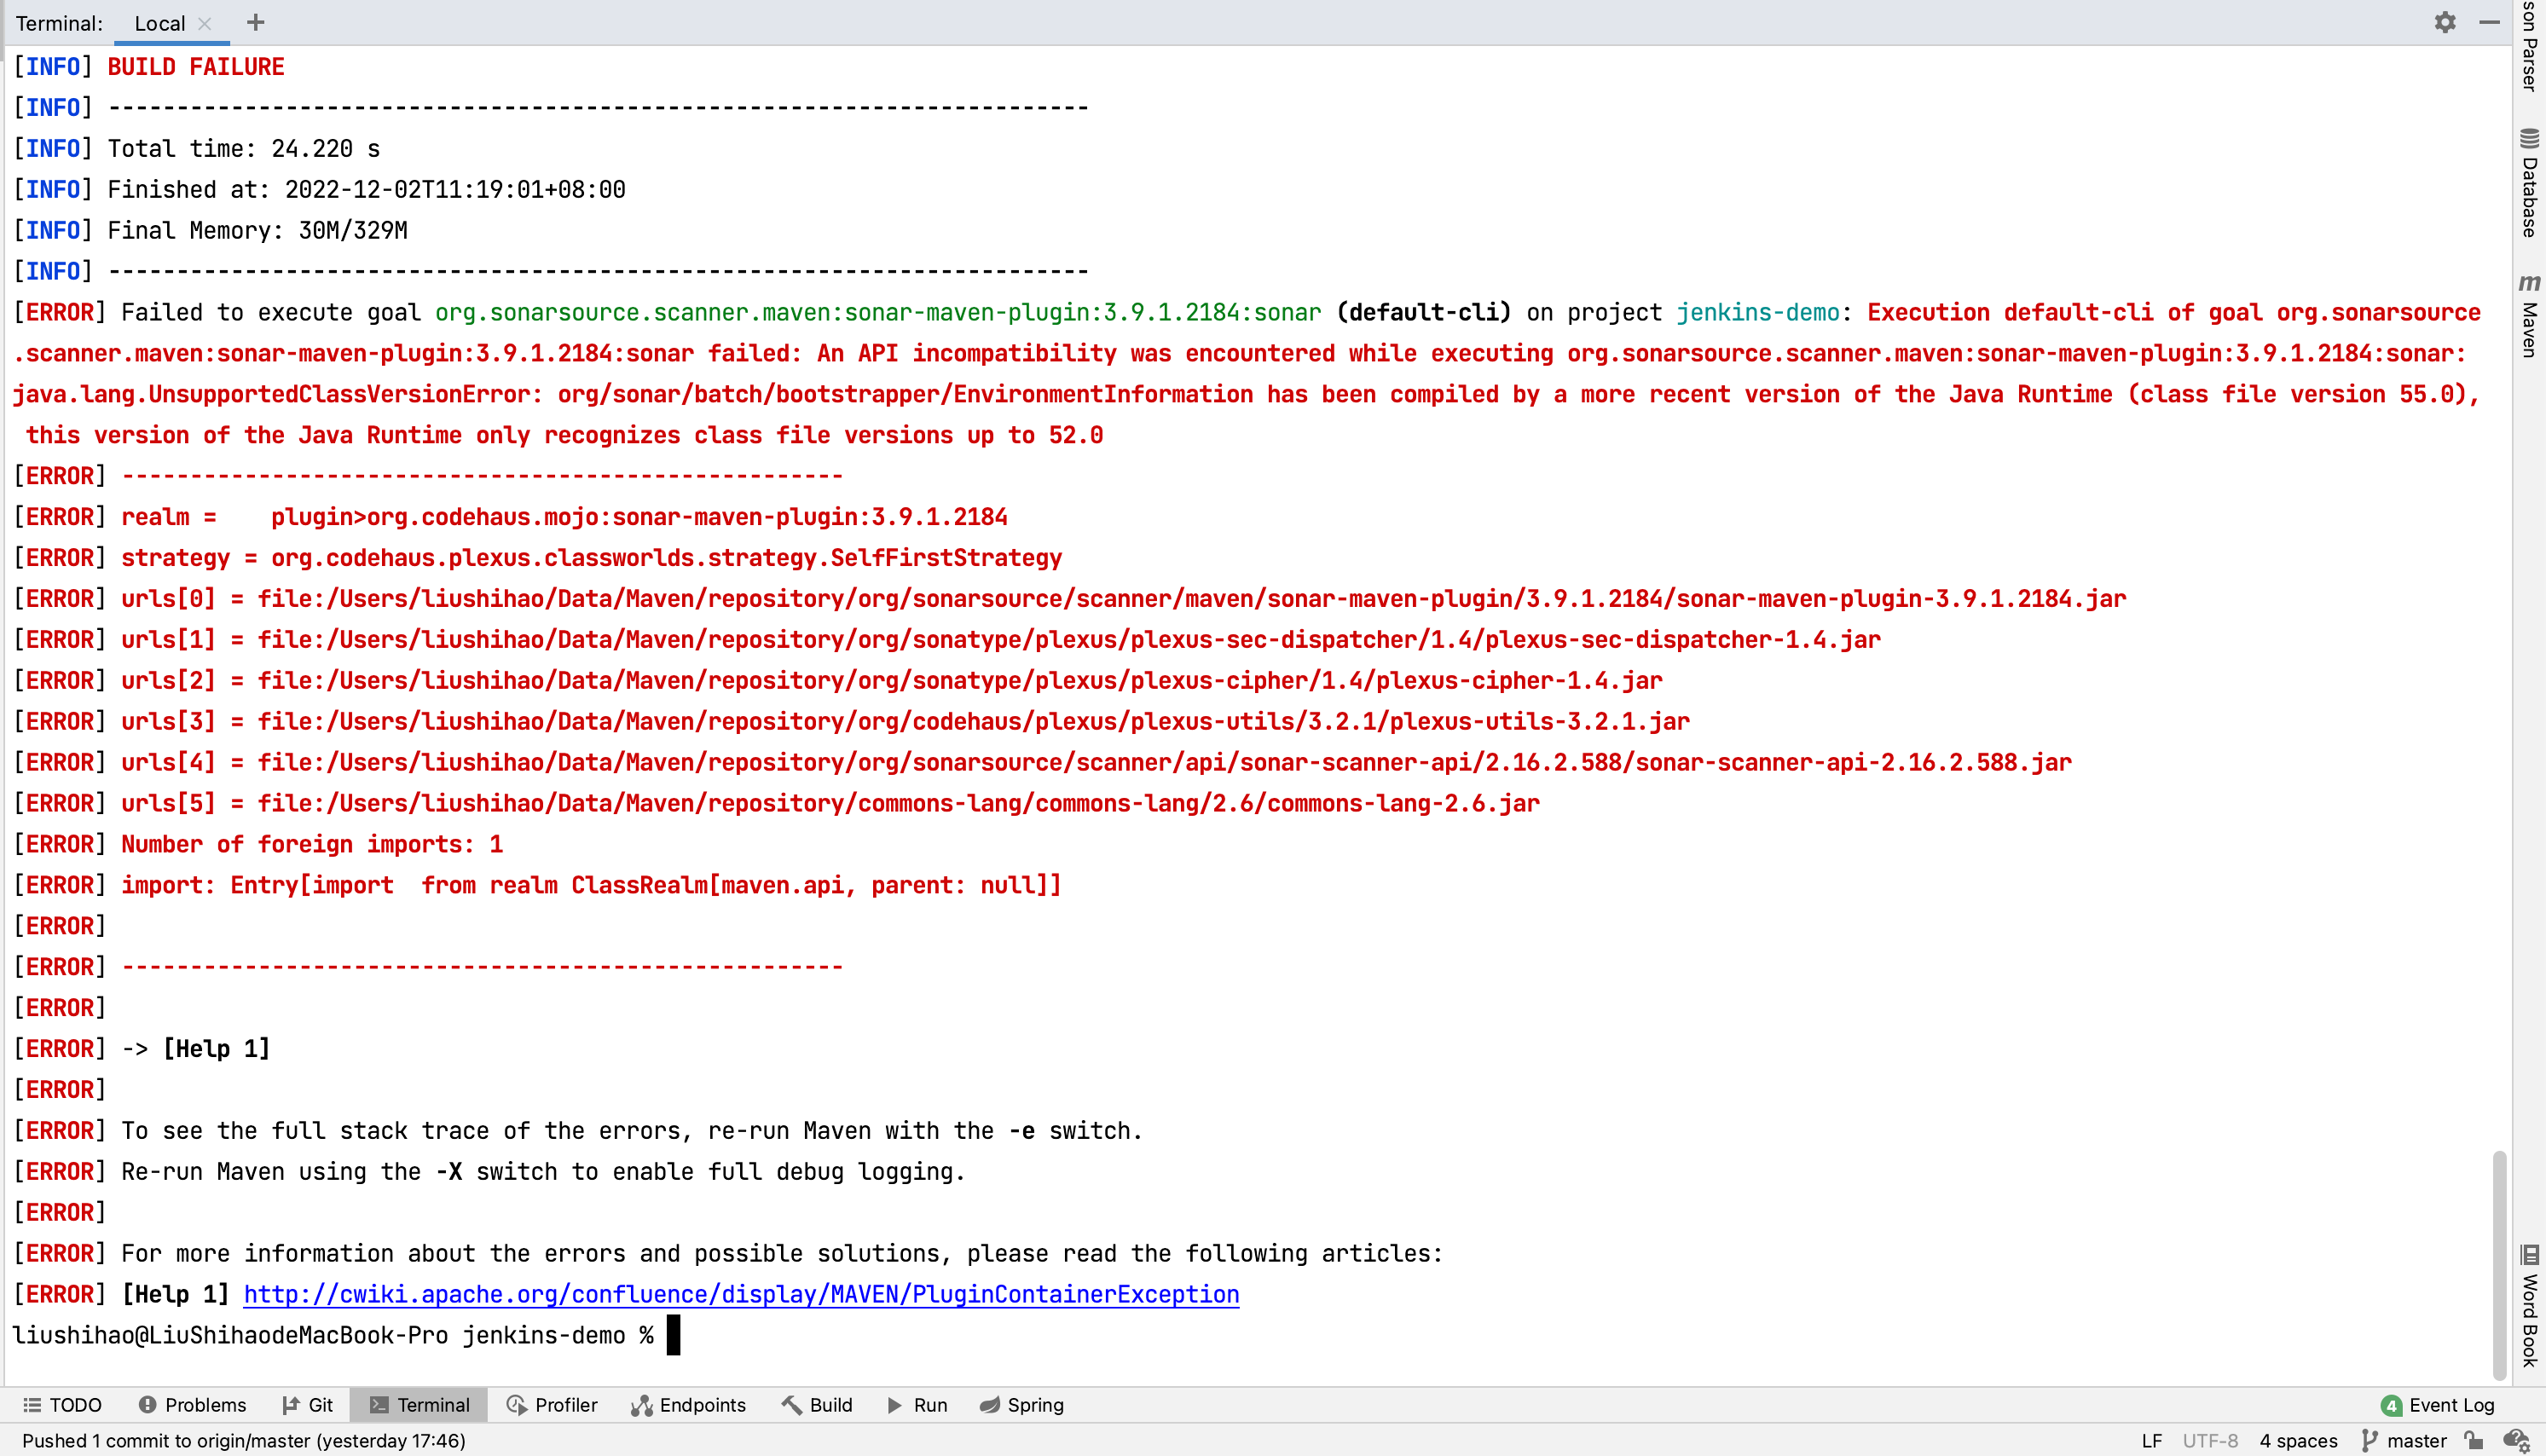Open the PluginContainerException help link

click(741, 1294)
